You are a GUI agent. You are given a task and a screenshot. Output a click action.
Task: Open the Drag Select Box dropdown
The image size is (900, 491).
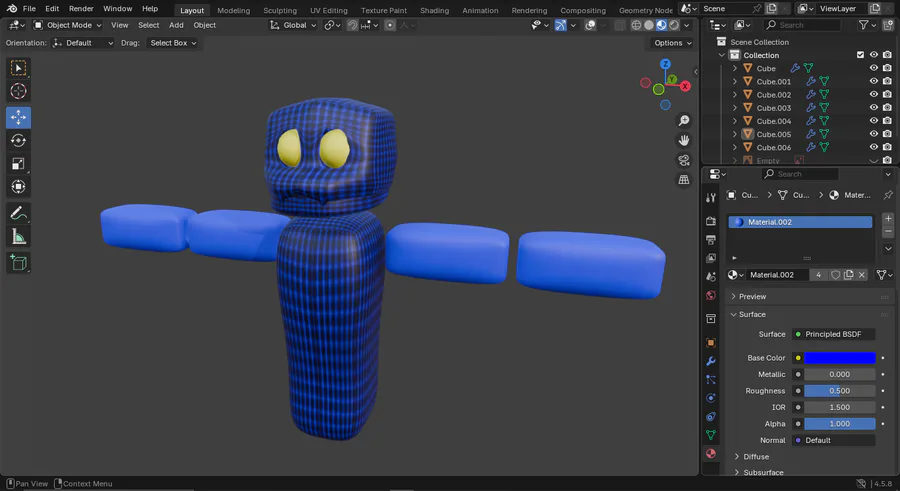click(x=173, y=43)
